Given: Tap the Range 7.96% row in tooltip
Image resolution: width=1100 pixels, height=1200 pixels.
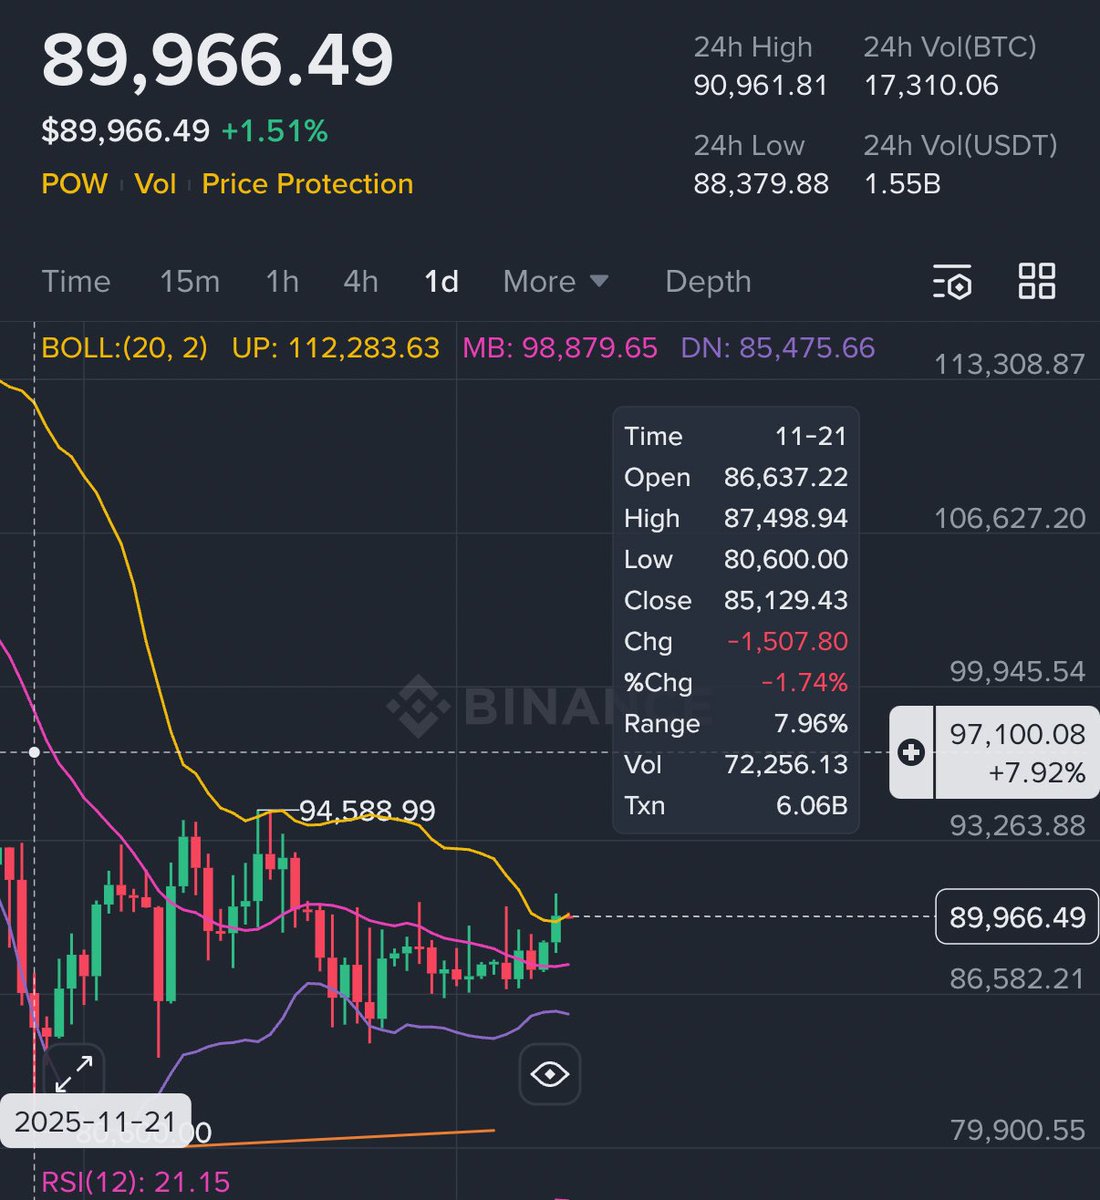Looking at the screenshot, I should (736, 723).
